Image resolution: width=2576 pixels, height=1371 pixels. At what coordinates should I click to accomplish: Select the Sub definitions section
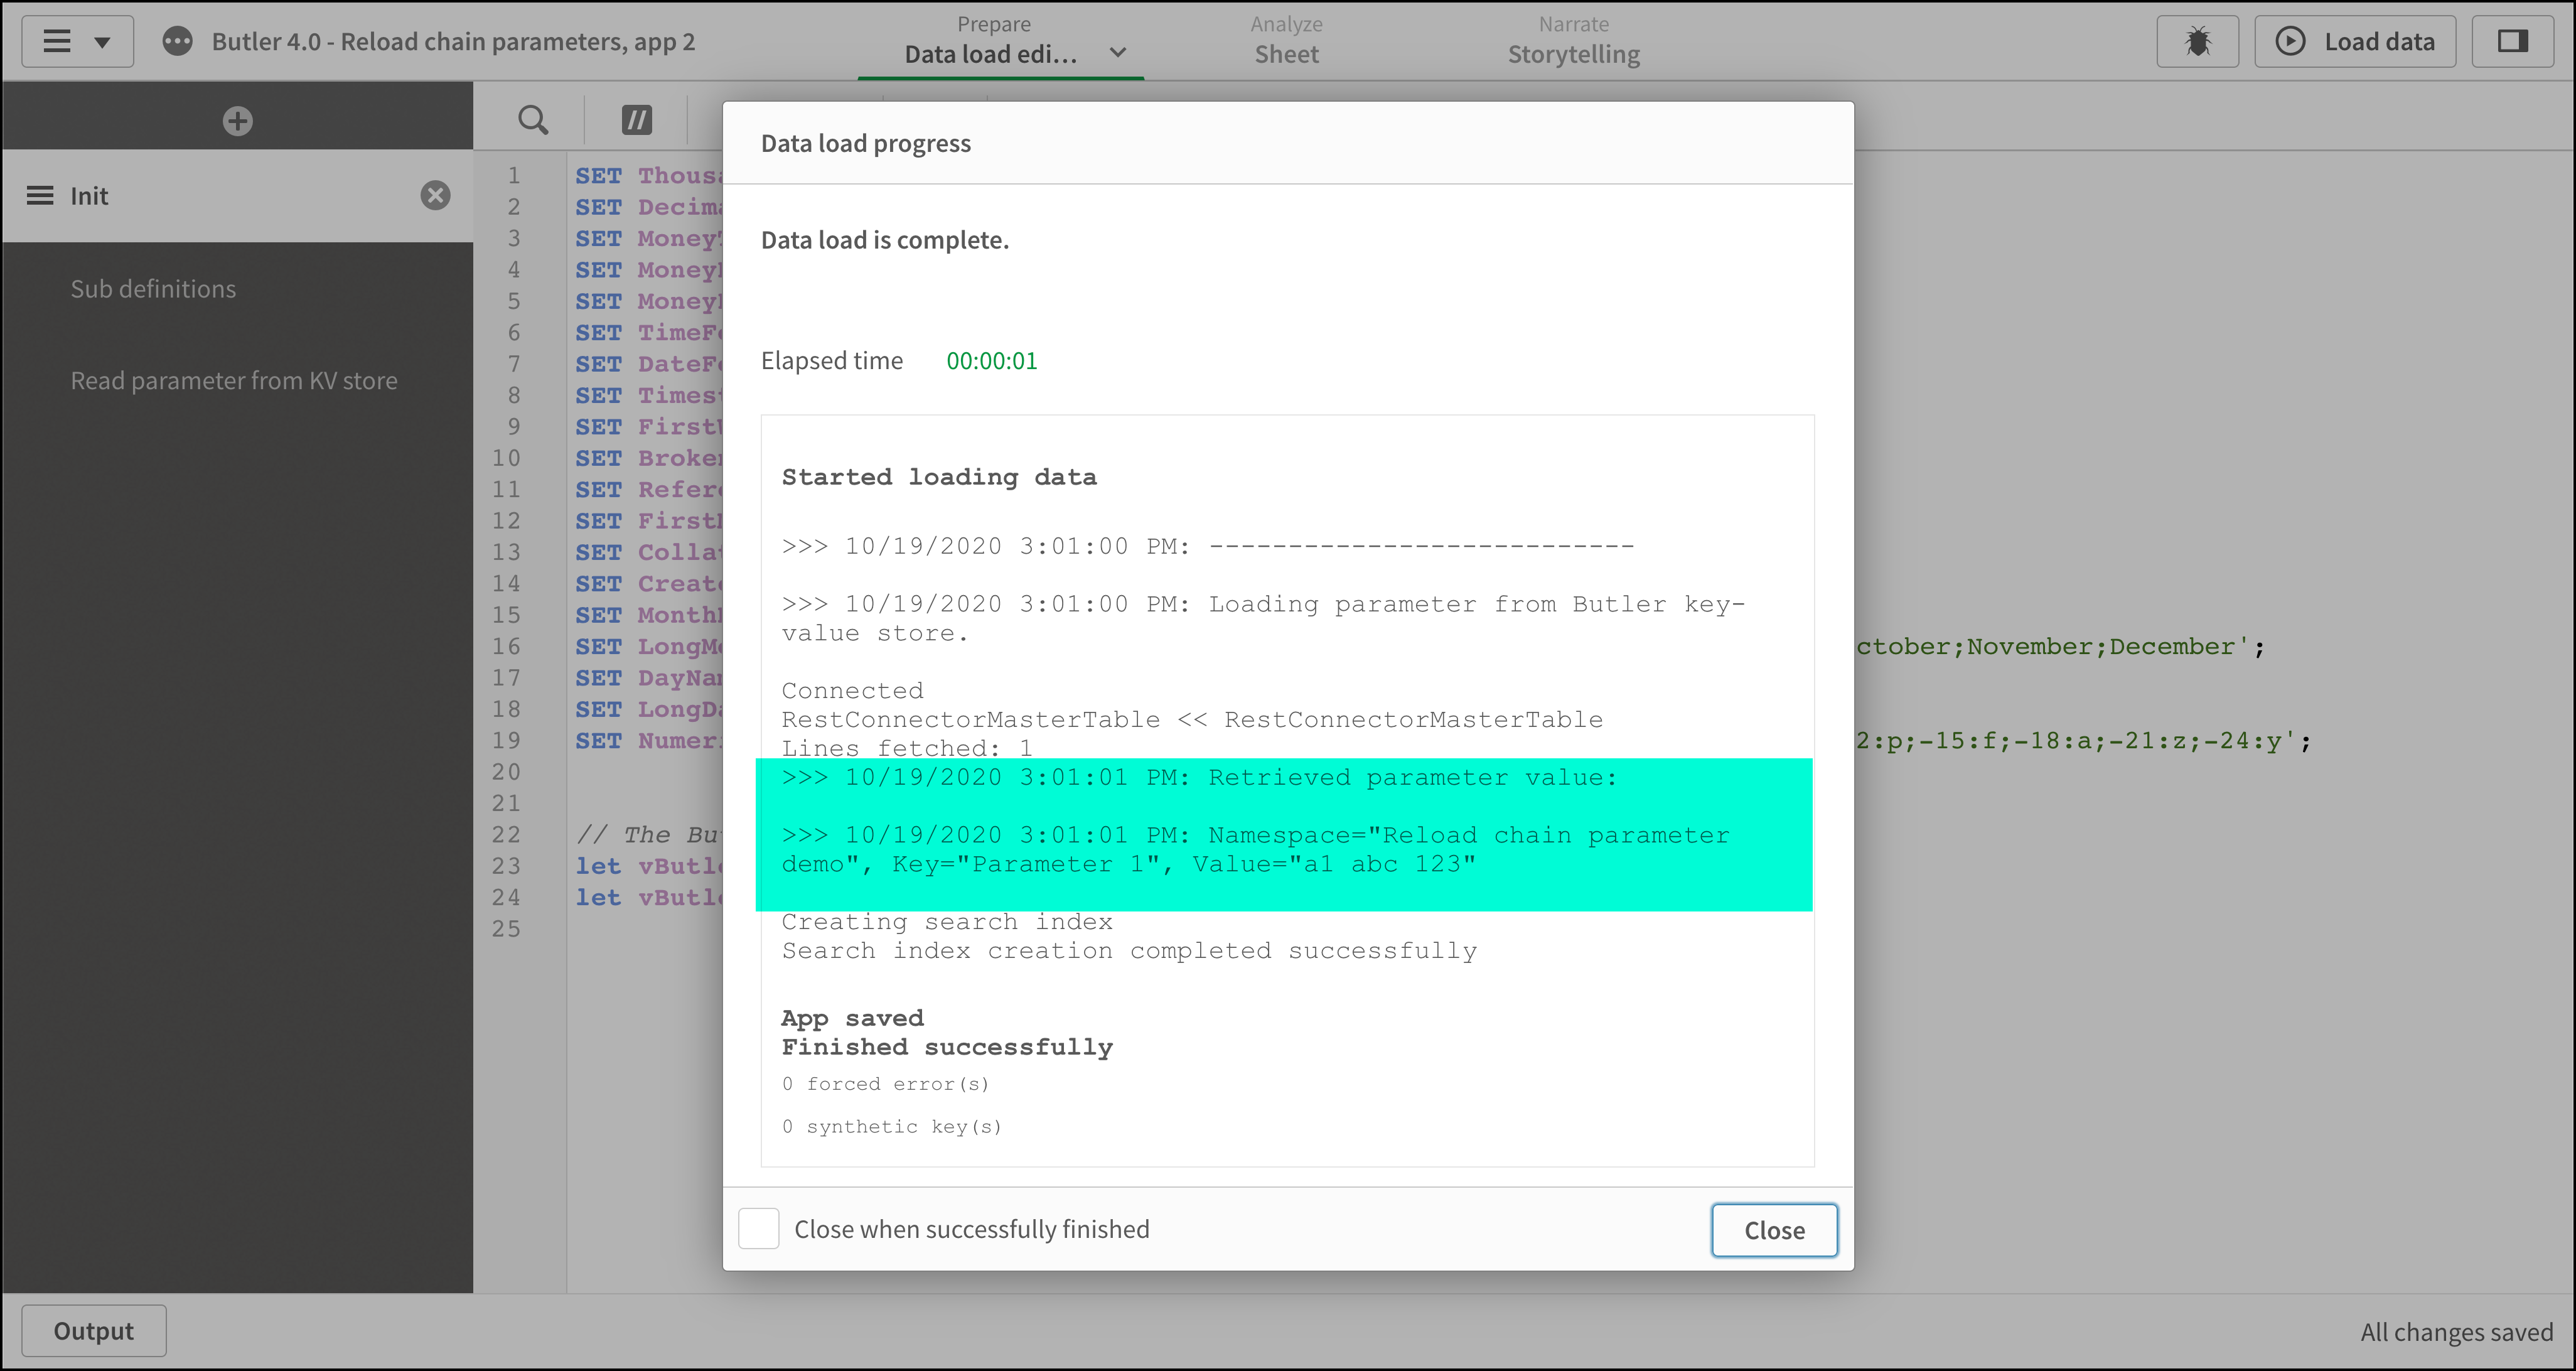[153, 288]
